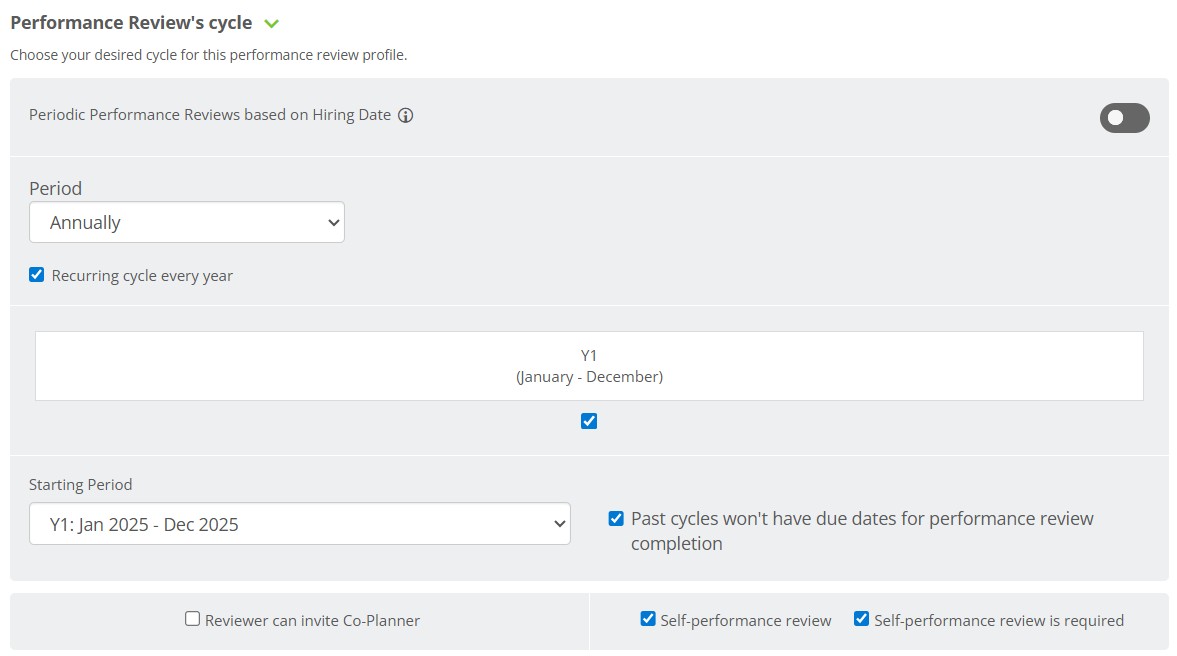Click the Periodic Performance Reviews label text
This screenshot has width=1177, height=656.
[x=210, y=115]
